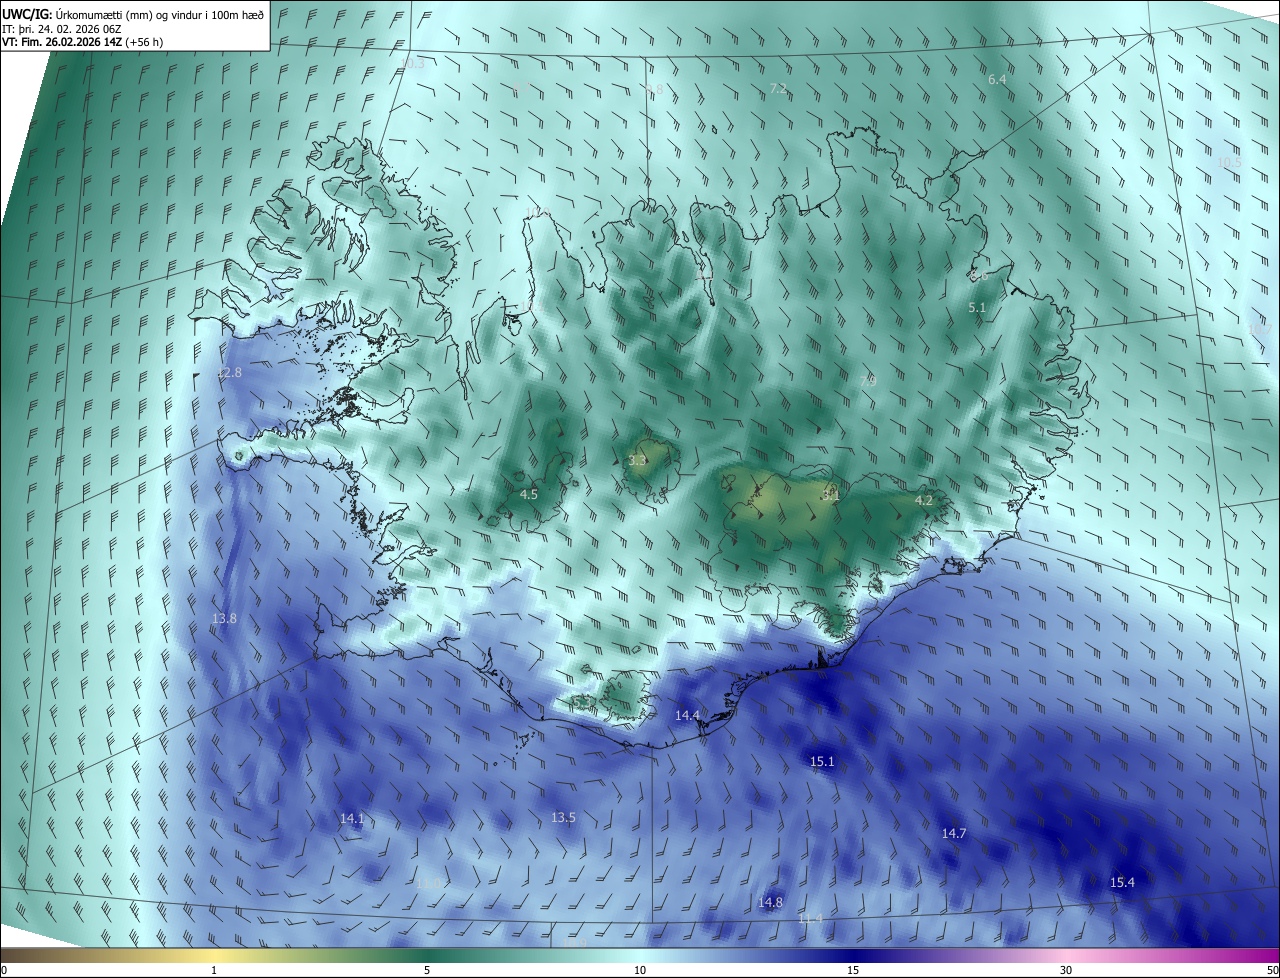This screenshot has width=1280, height=978.
Task: Click the map value label 14.8
Action: coord(770,903)
